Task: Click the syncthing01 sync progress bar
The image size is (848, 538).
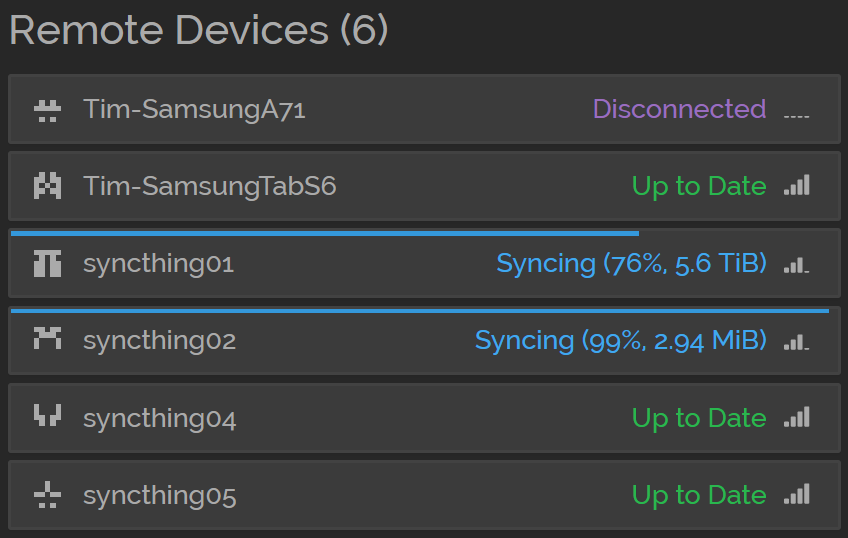Action: [324, 234]
